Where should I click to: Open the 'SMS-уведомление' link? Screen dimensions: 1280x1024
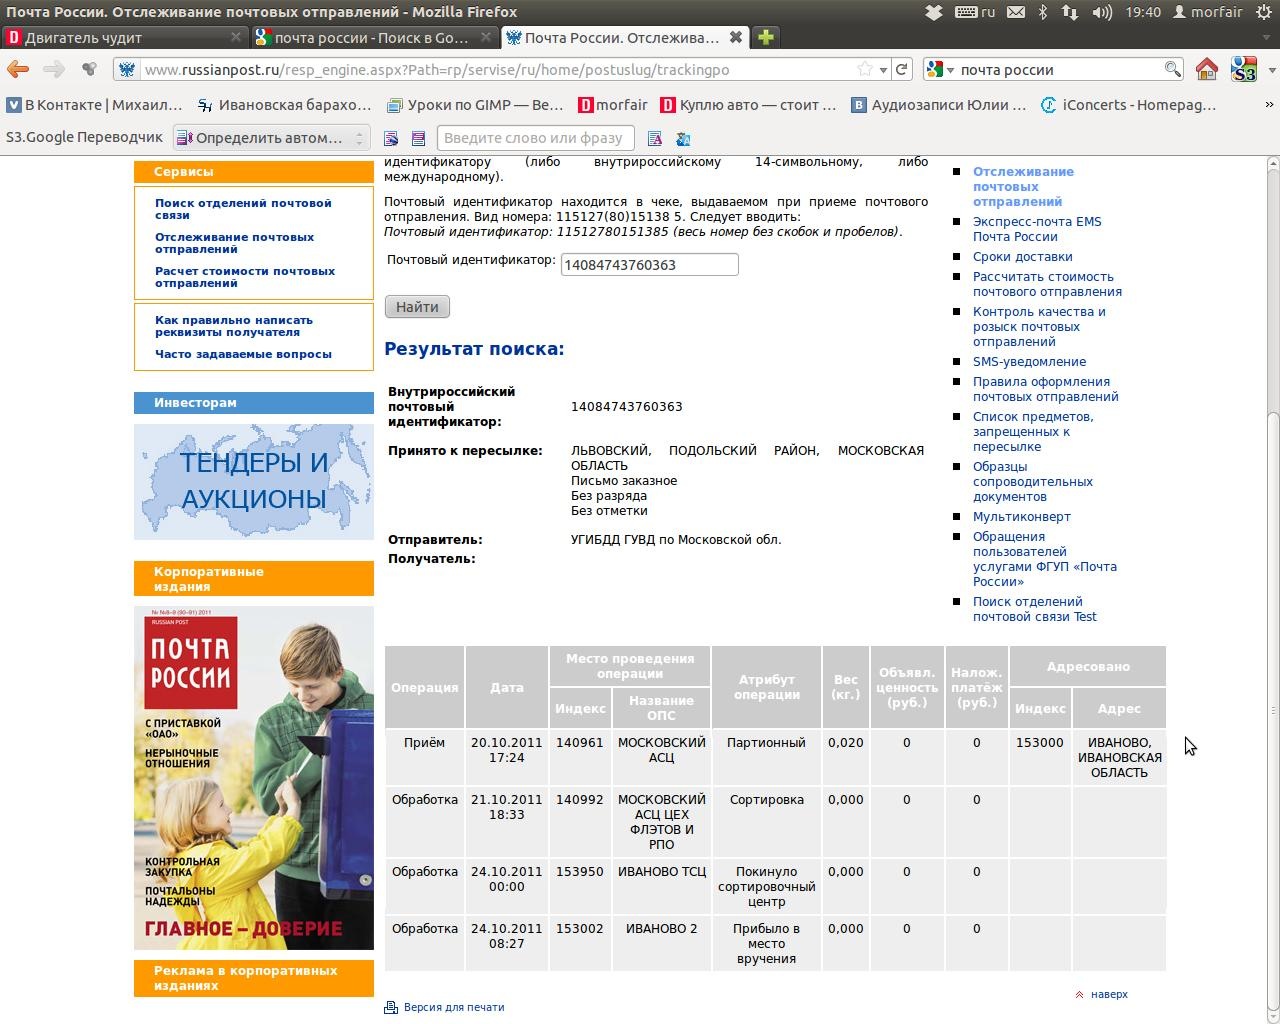[x=1029, y=362]
